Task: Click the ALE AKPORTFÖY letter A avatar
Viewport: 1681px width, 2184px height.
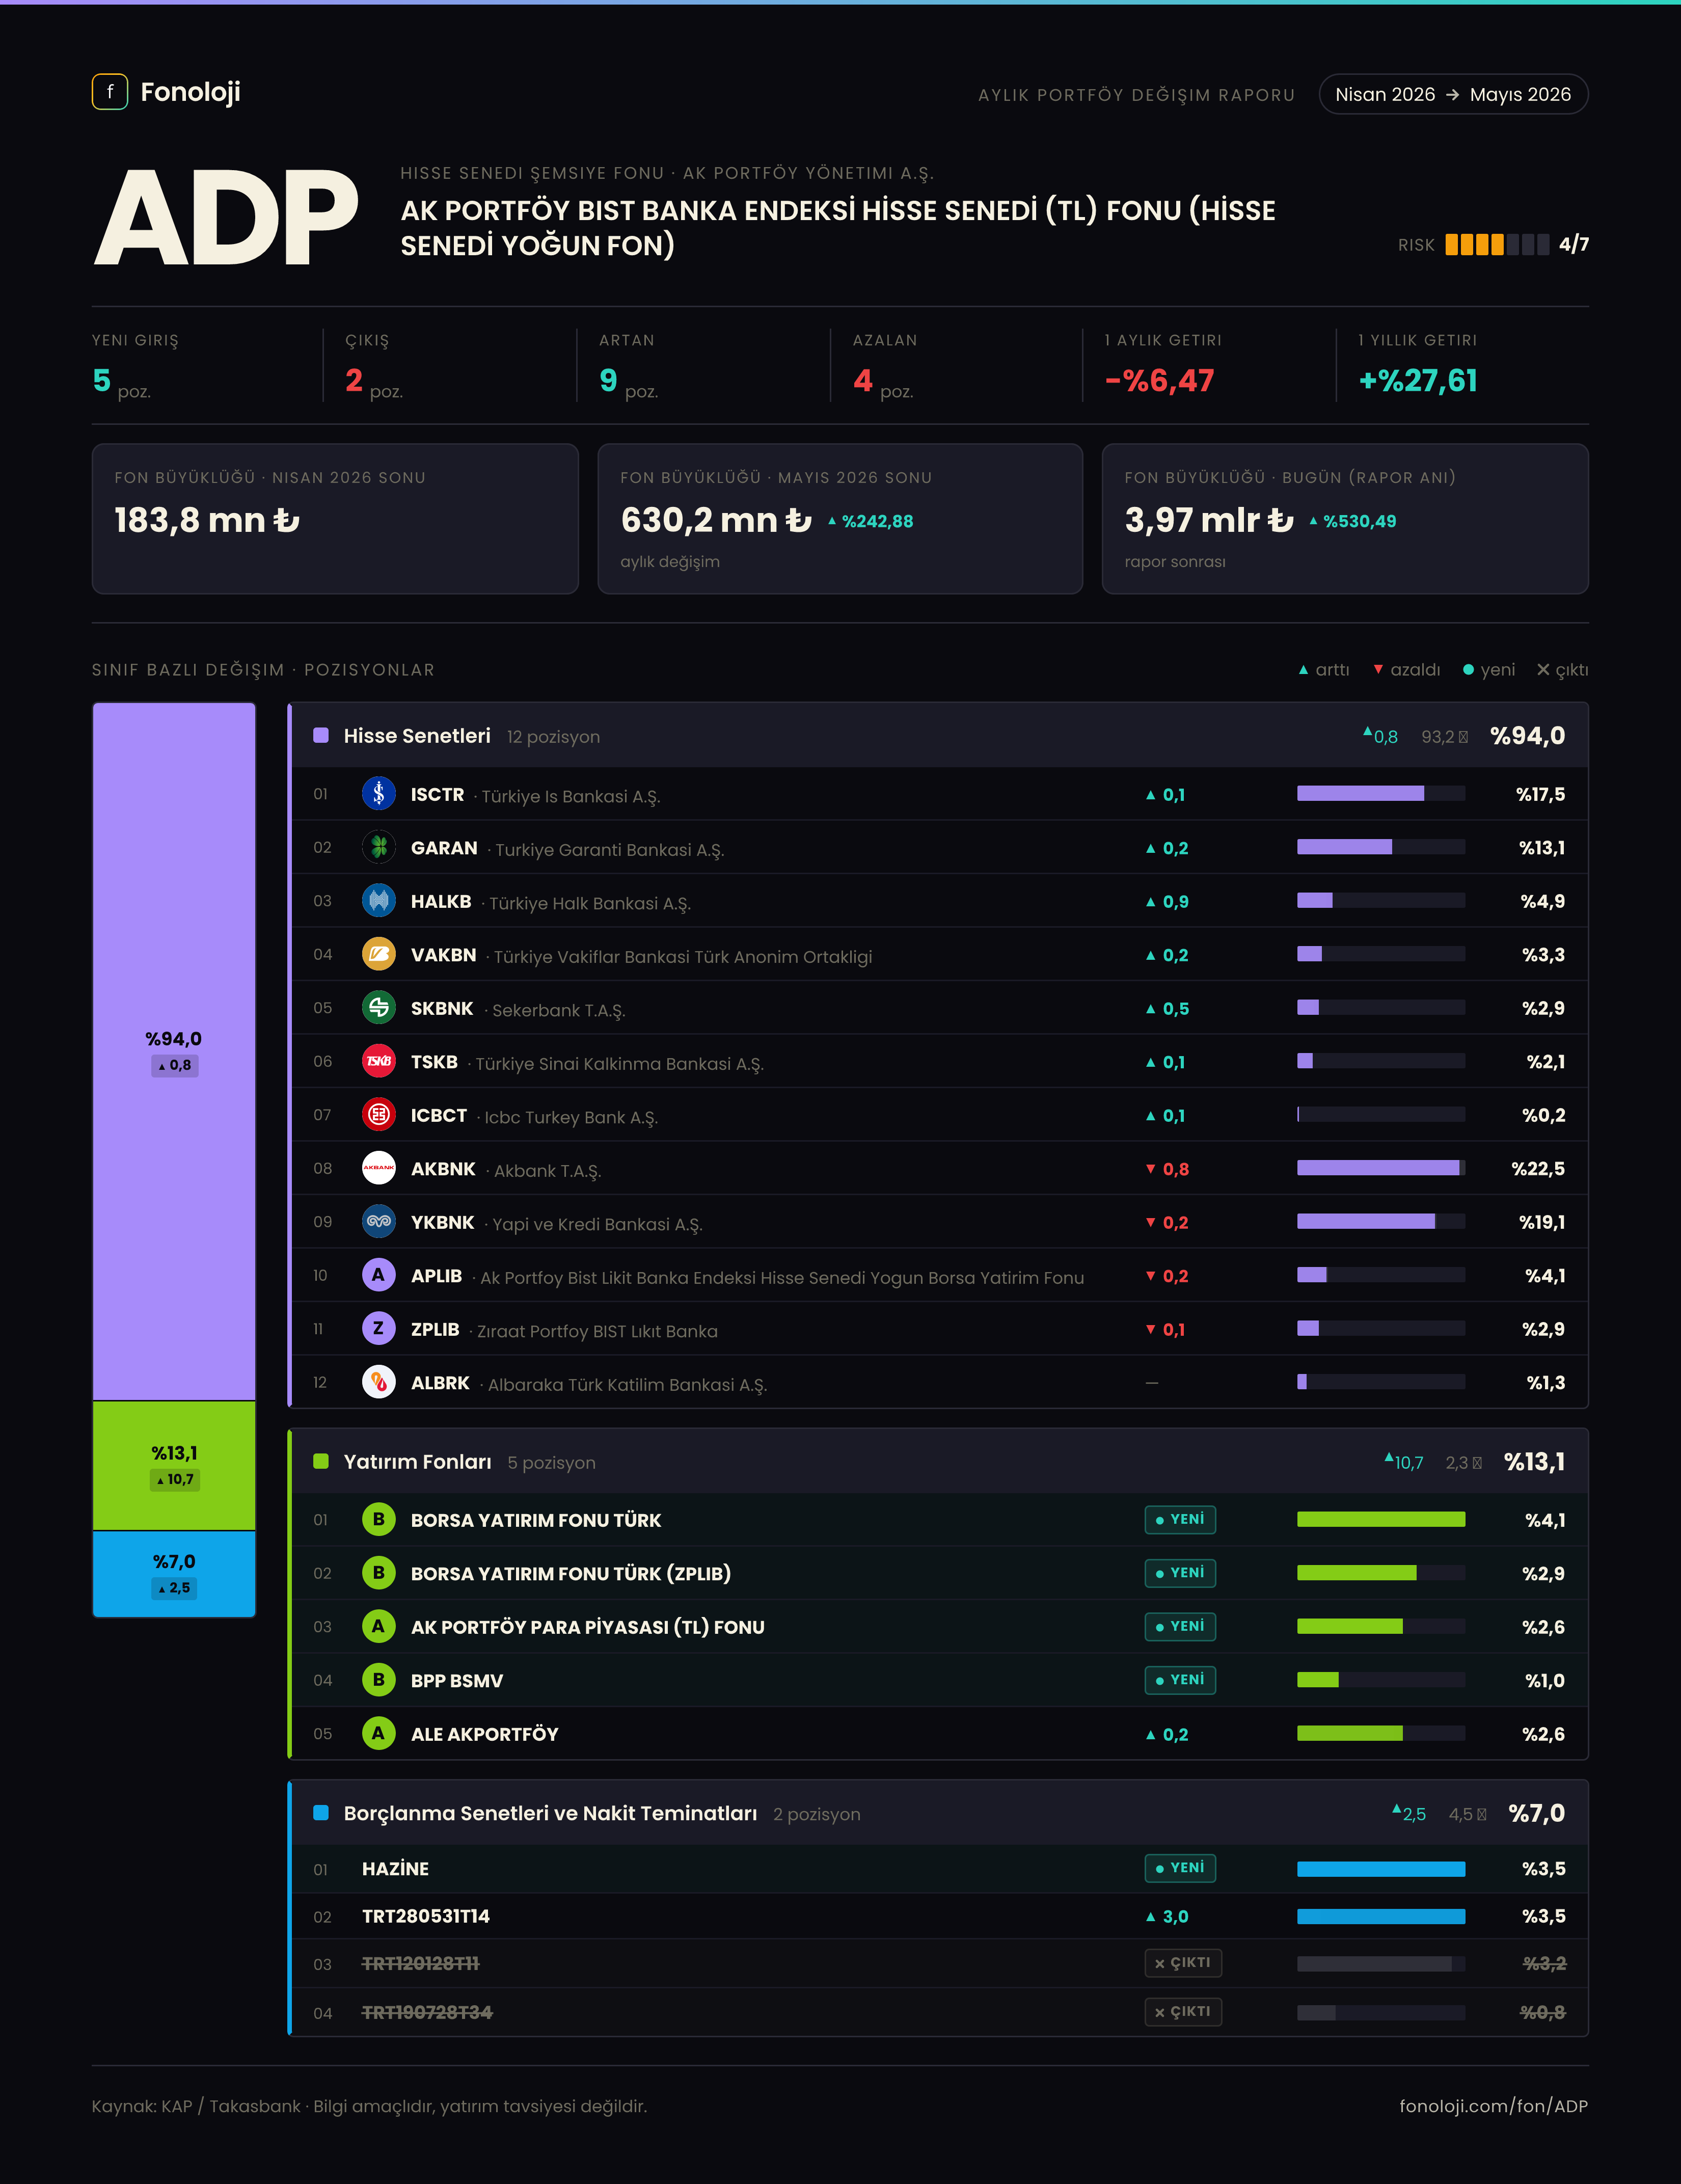Action: tap(378, 1734)
